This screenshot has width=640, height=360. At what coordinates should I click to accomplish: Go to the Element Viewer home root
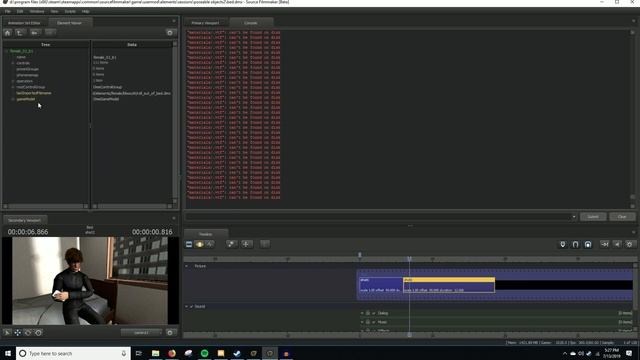[x=7, y=33]
